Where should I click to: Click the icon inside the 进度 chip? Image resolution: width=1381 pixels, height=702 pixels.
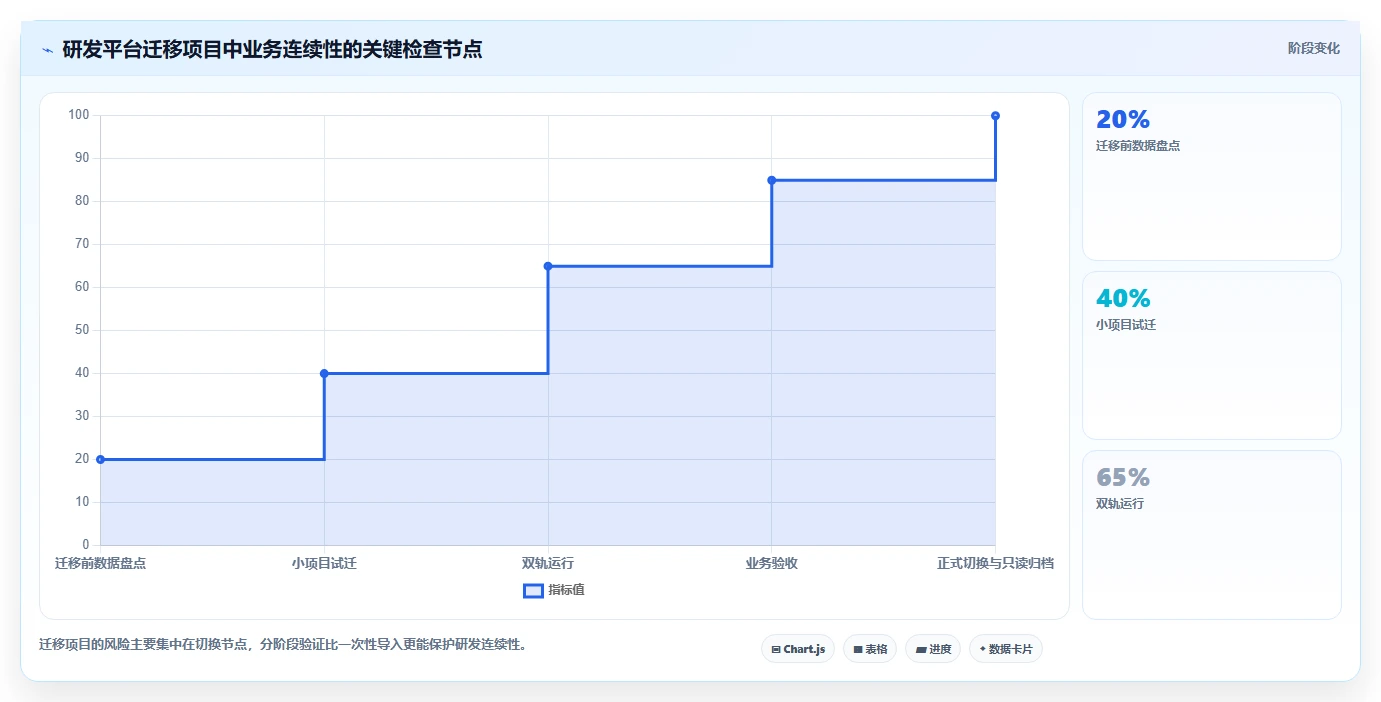[x=921, y=650]
